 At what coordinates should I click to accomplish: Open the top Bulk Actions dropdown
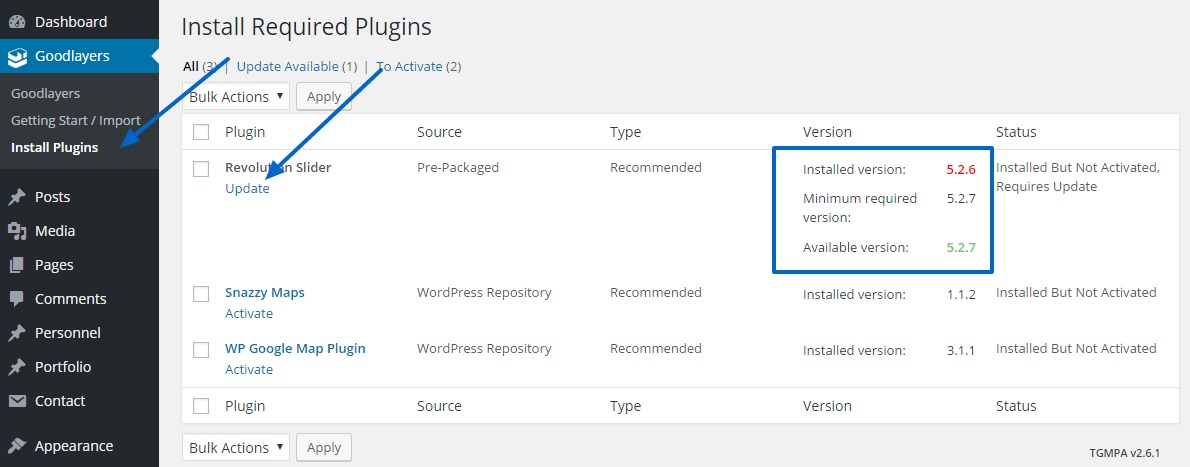pos(236,97)
